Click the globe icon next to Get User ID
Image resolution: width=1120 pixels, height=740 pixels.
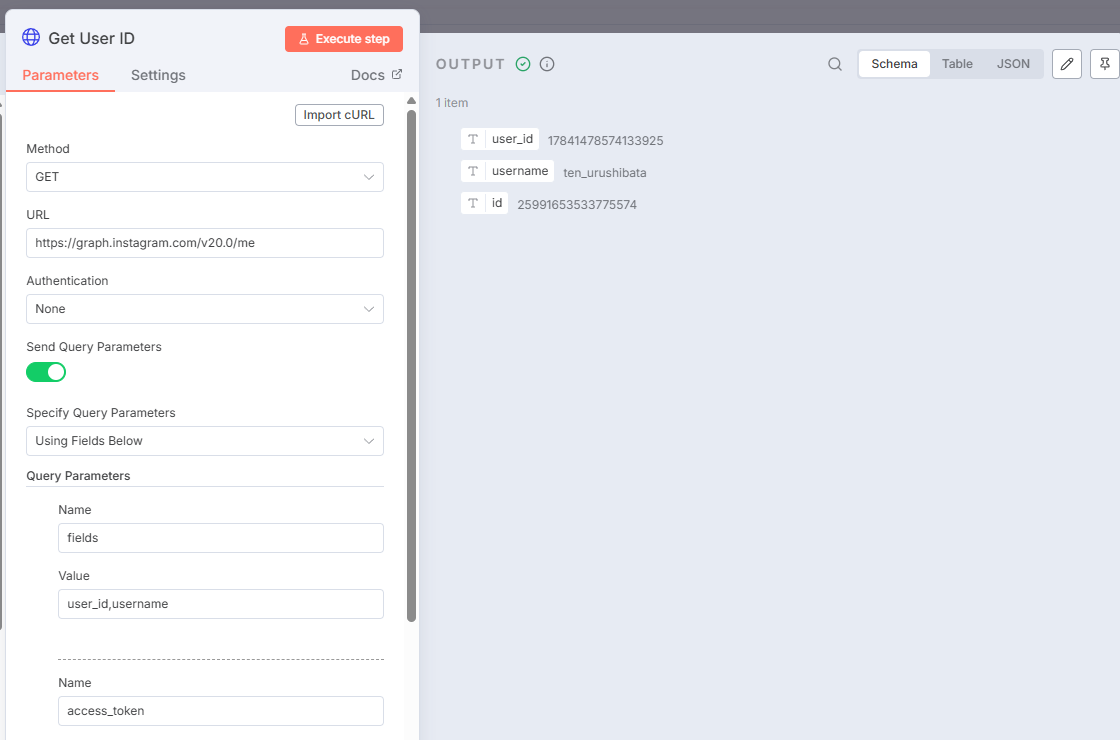[31, 38]
